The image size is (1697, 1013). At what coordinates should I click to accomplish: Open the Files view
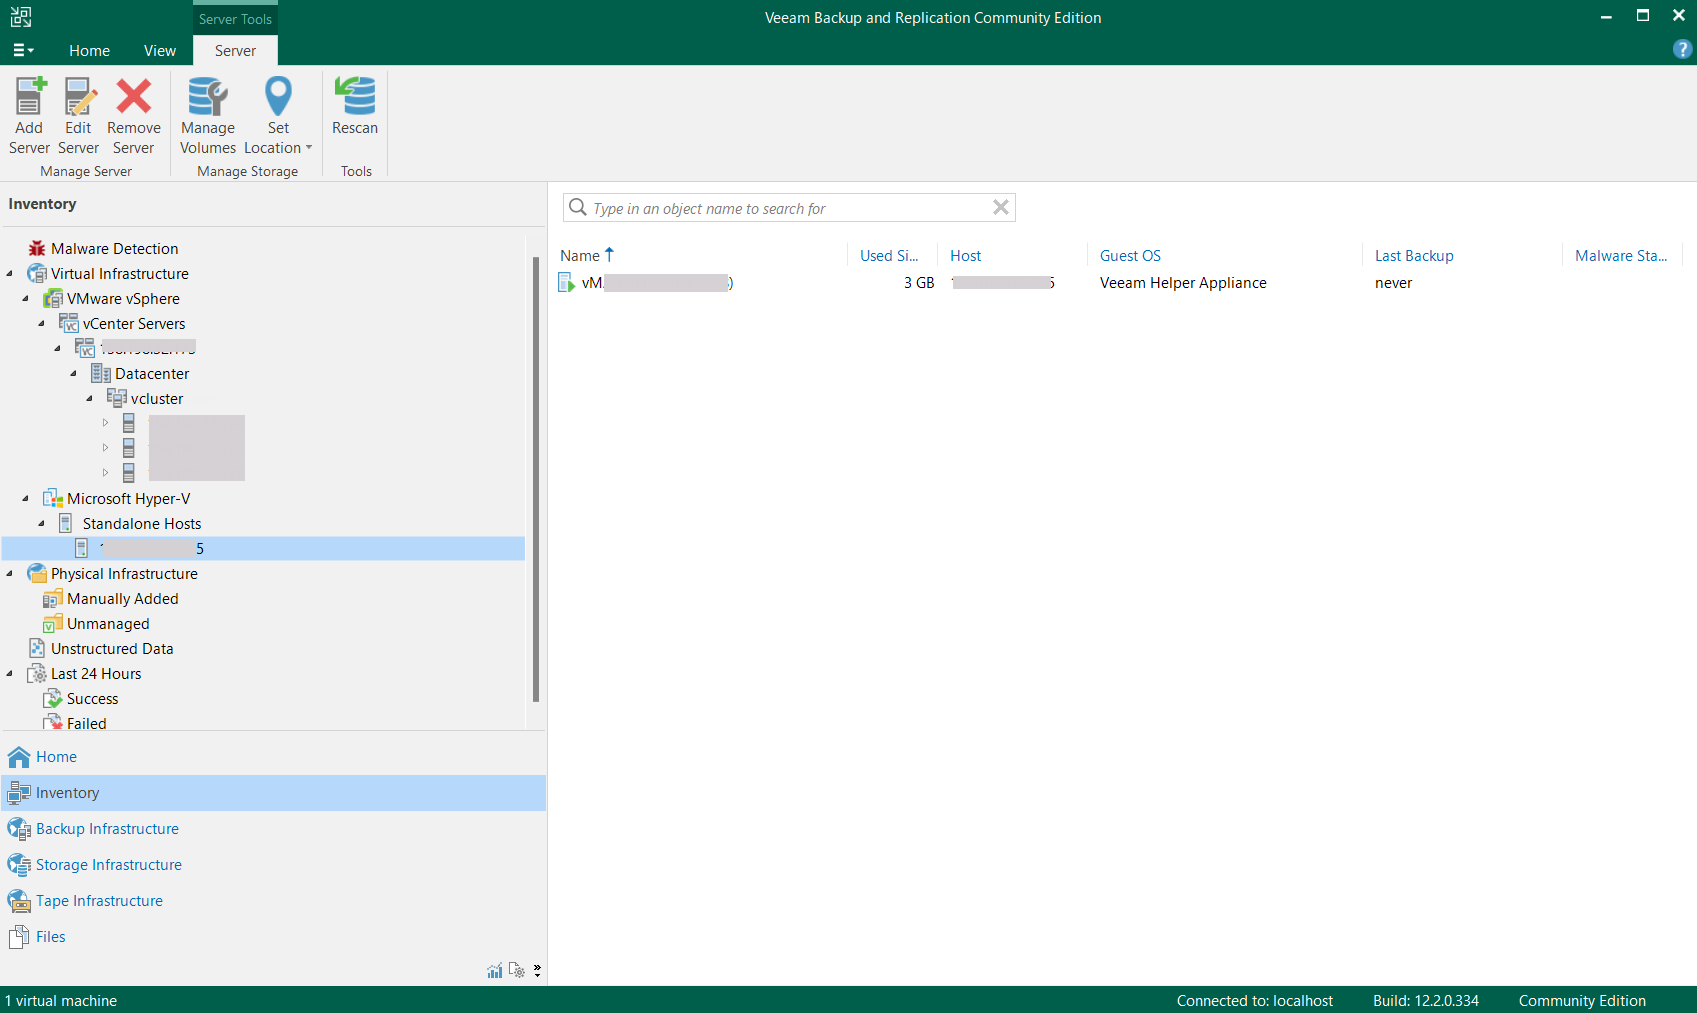point(273,937)
